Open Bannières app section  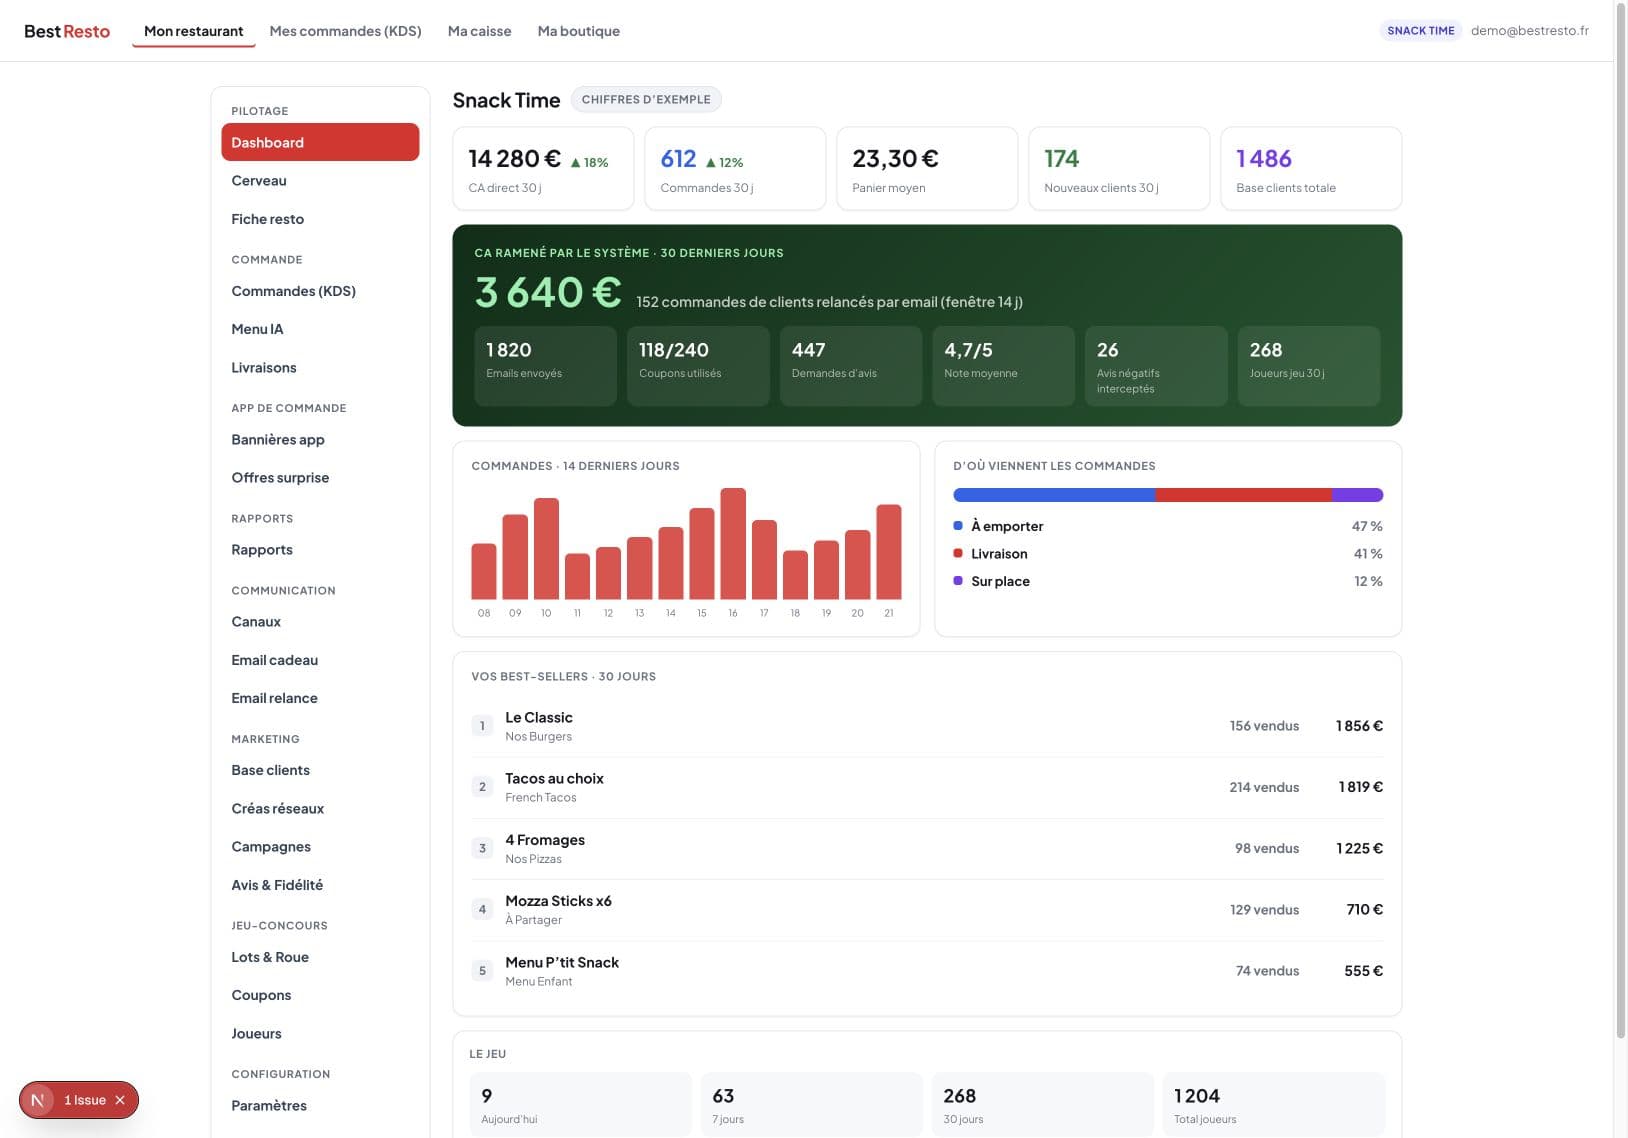(x=320, y=440)
